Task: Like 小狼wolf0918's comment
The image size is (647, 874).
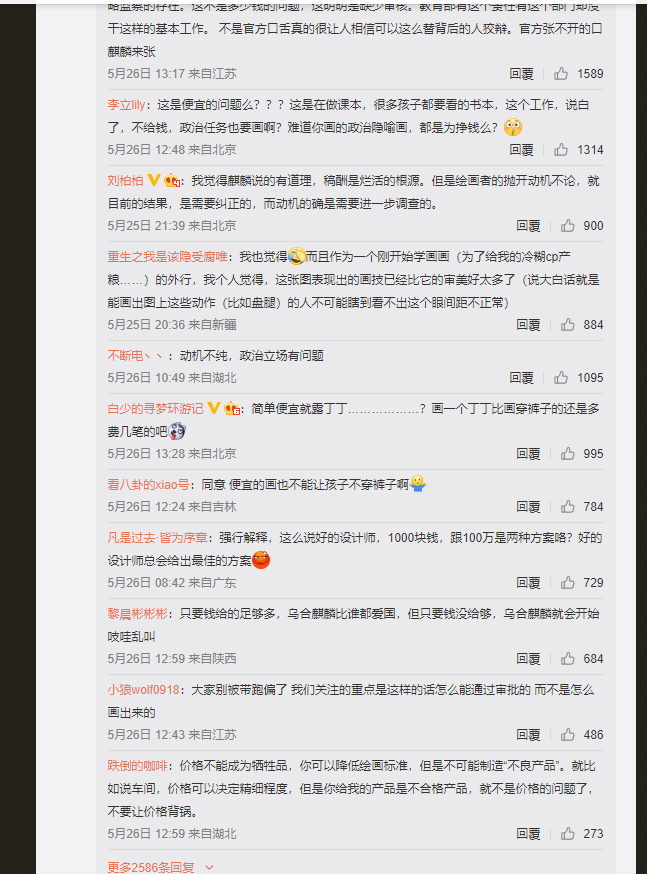Action: click(567, 734)
